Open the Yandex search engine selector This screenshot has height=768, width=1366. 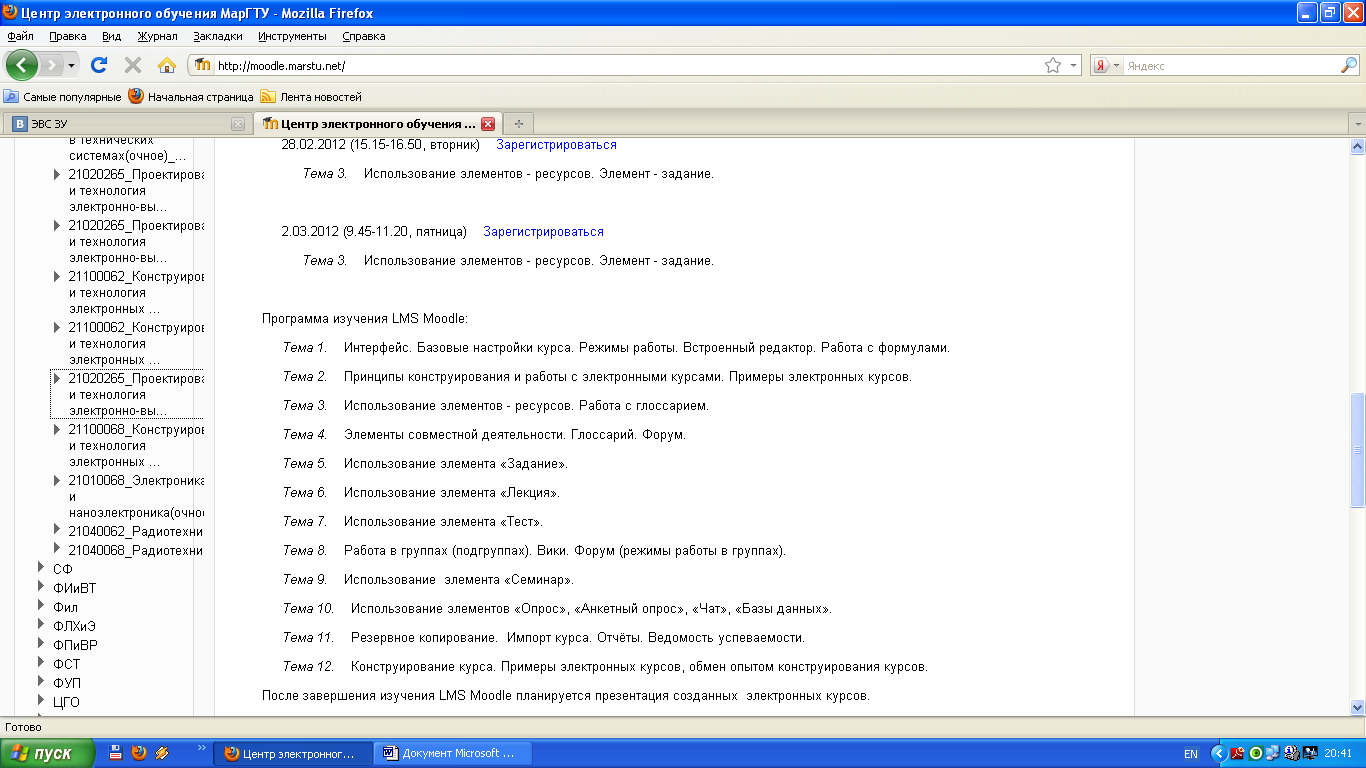pyautogui.click(x=1106, y=65)
